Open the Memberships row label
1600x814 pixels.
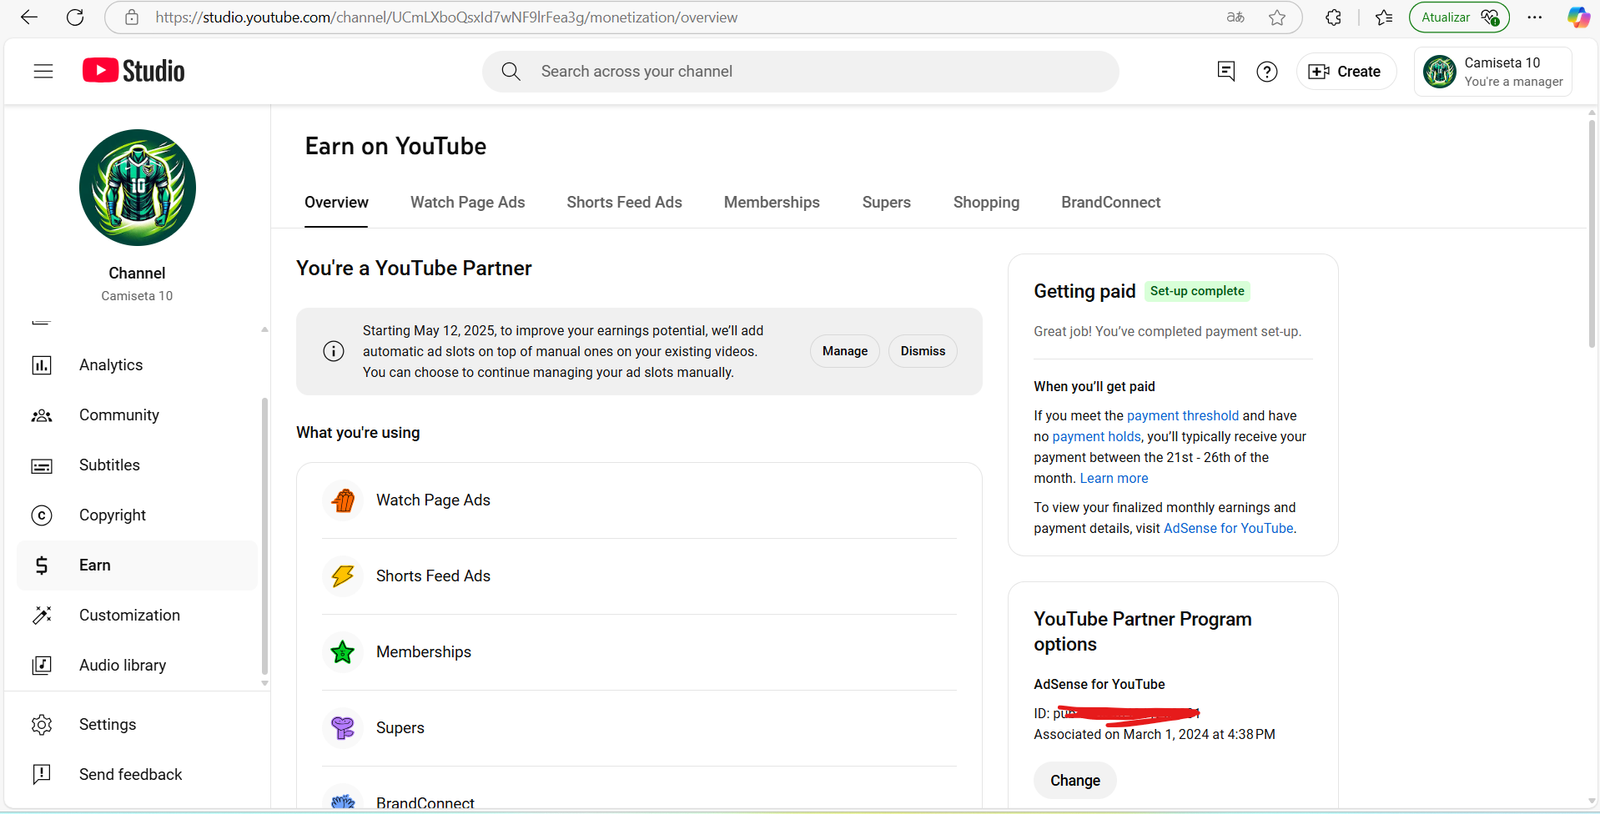pyautogui.click(x=423, y=652)
